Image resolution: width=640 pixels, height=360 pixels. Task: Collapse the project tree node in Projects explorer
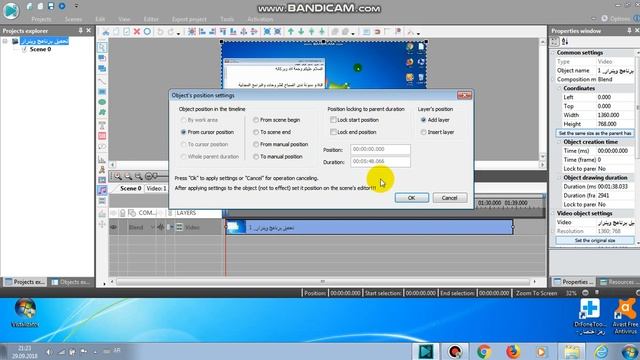click(x=5, y=41)
